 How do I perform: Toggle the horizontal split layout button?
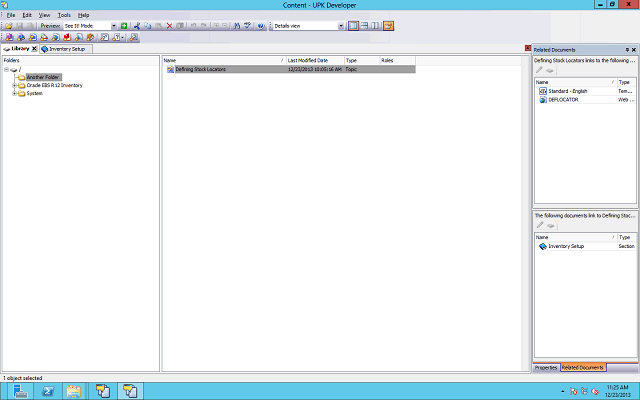point(364,26)
